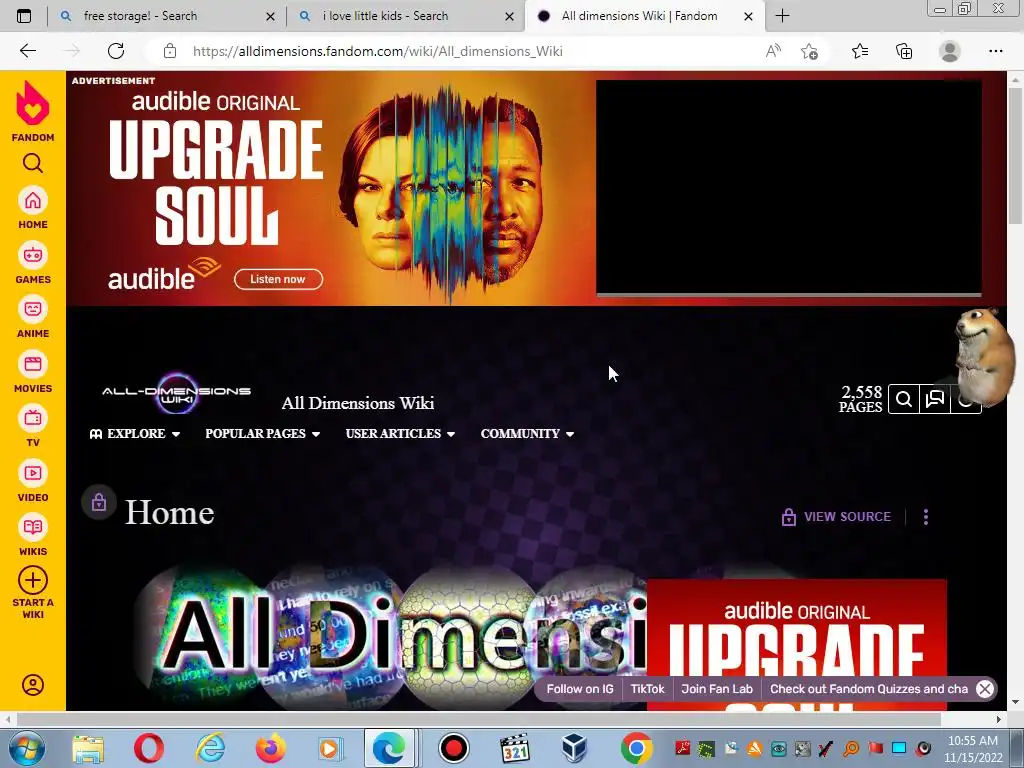Launch Firefox from the taskbar
This screenshot has height=768, width=1024.
tap(270, 748)
